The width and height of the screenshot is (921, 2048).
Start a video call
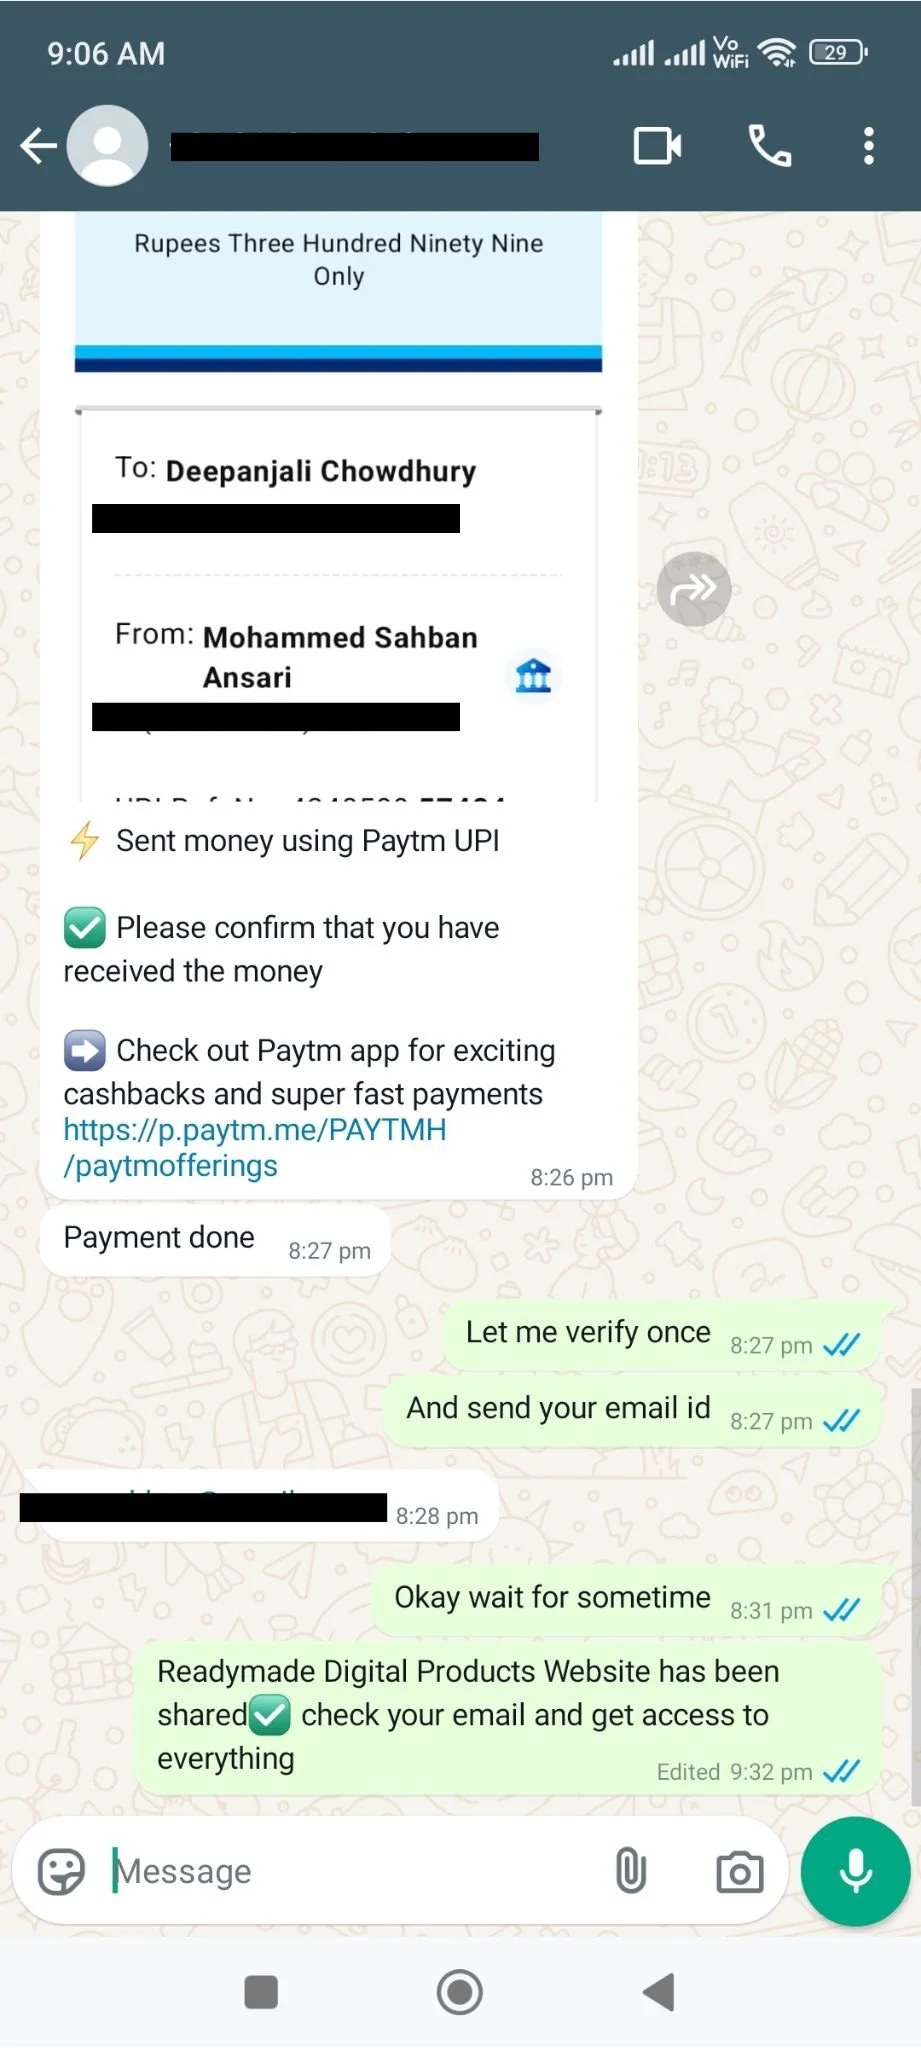point(658,146)
